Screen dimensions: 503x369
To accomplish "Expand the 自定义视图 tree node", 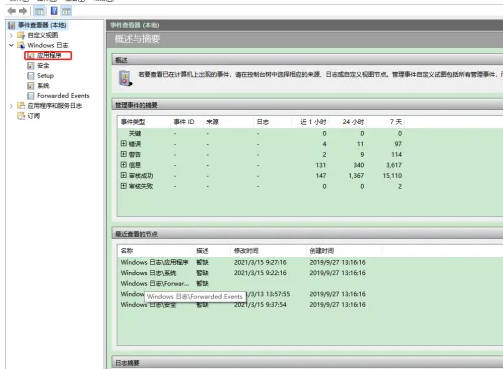I will coord(11,35).
